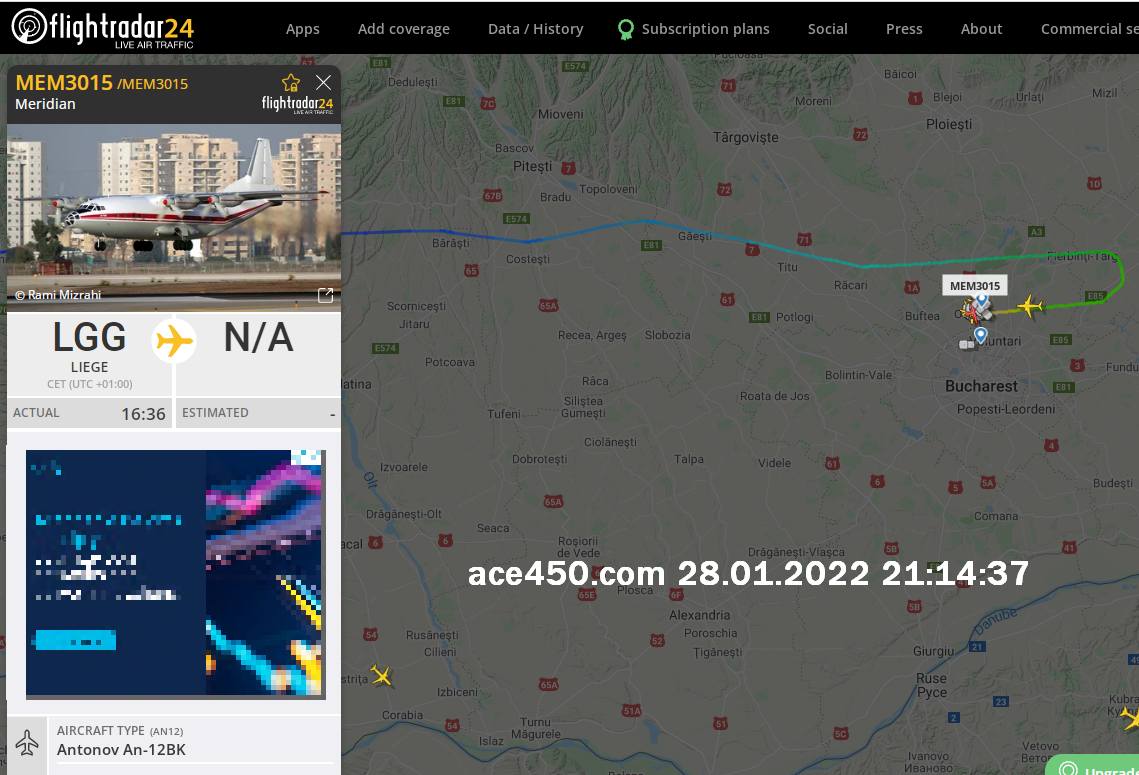Open aircraft photo via external link icon
1139x775 pixels.
(x=325, y=295)
